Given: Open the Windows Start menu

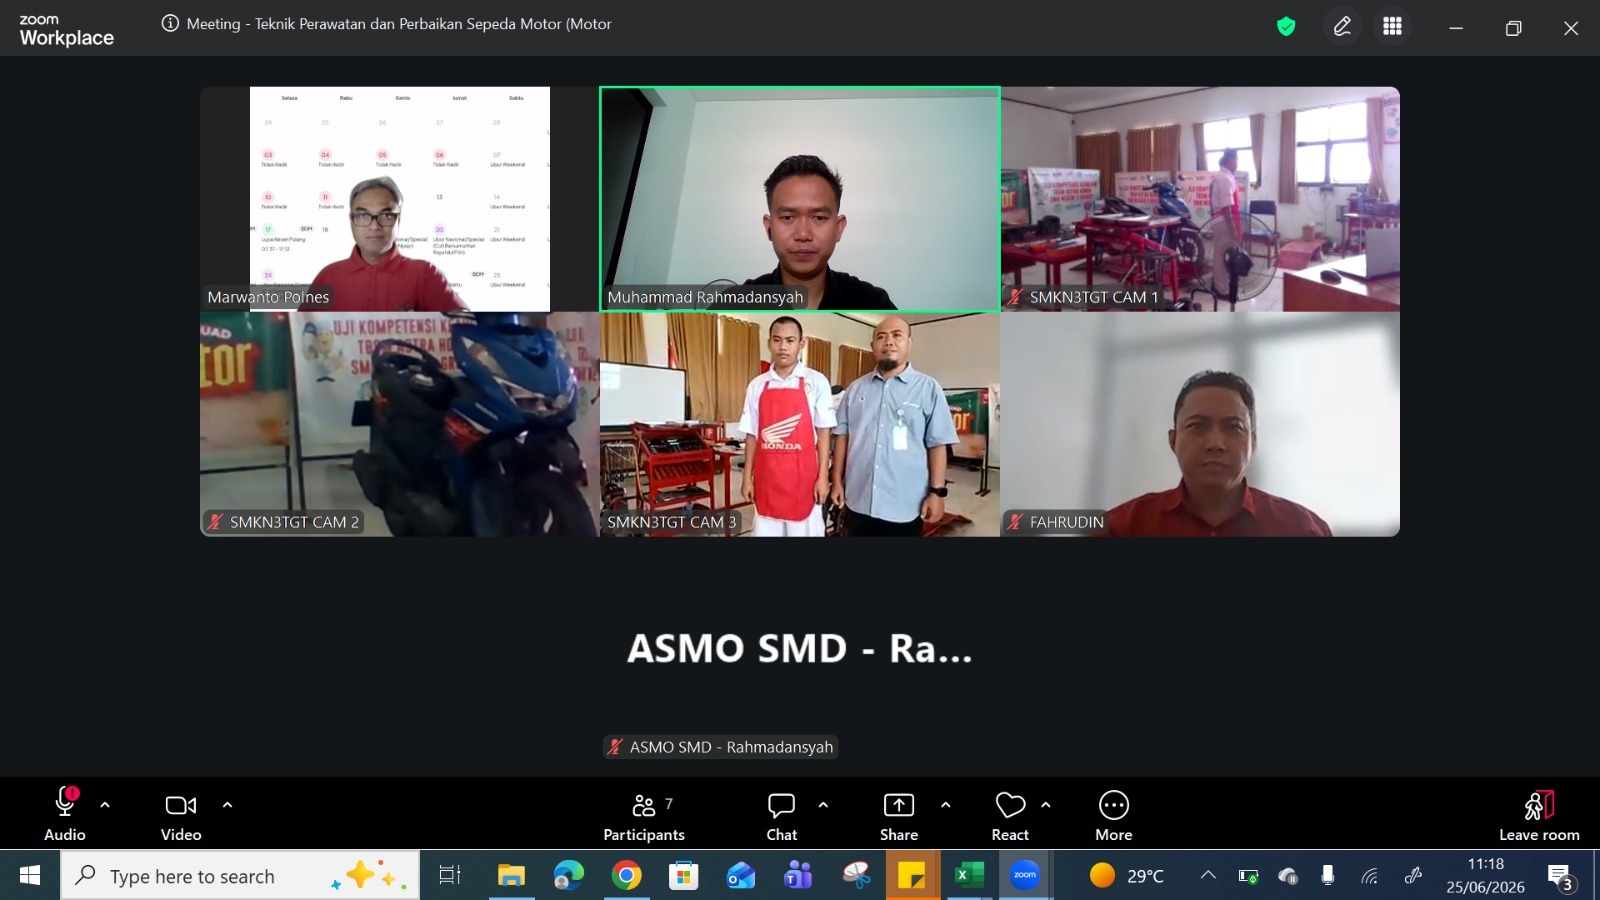Looking at the screenshot, I should [x=30, y=876].
